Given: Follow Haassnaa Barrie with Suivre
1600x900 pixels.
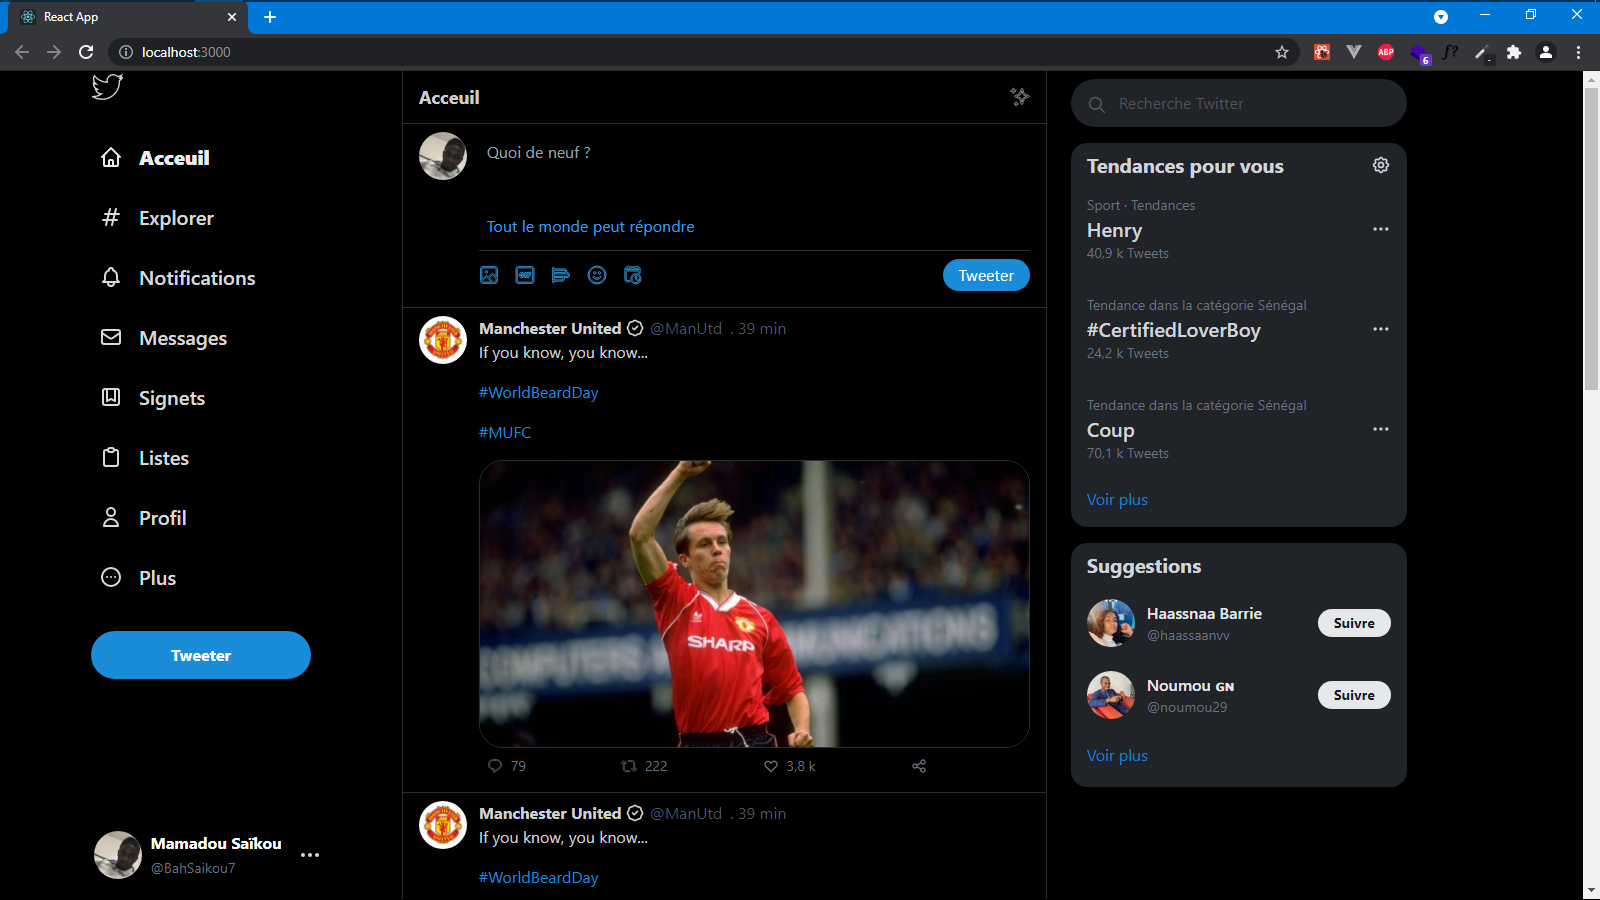Looking at the screenshot, I should coord(1354,623).
